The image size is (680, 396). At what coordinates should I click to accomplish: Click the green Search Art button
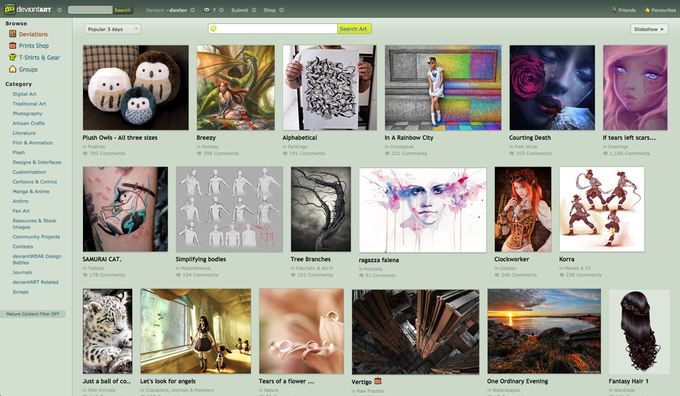coord(354,29)
